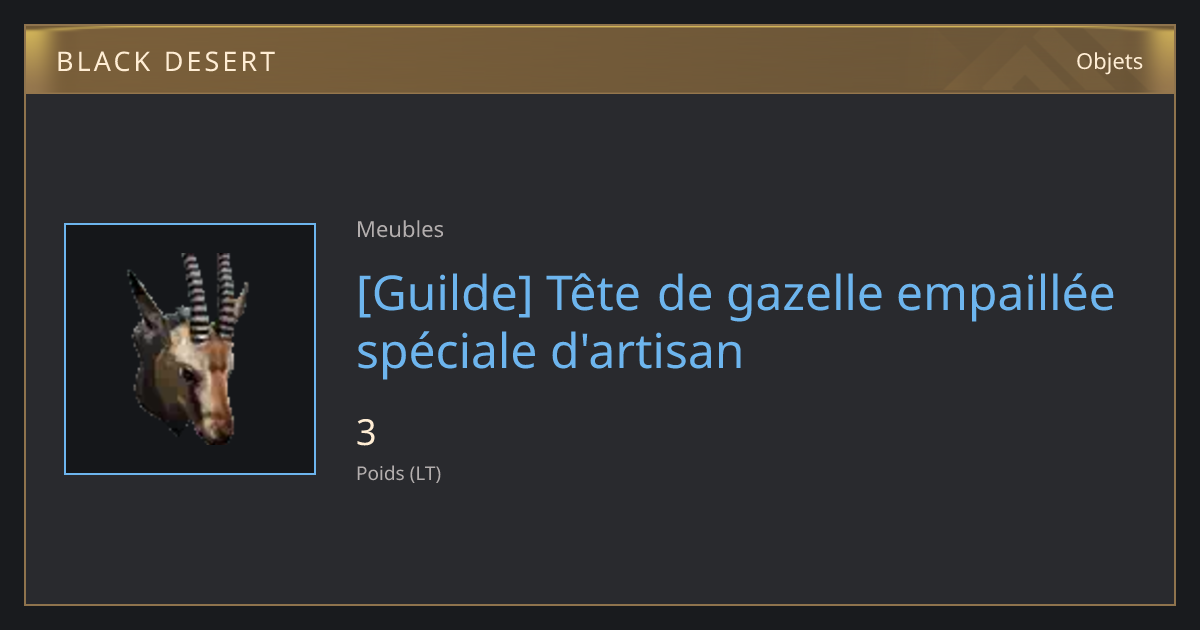Click the dark area below Poids (LT)
This screenshot has height=630, width=1200.
pyautogui.click(x=600, y=545)
